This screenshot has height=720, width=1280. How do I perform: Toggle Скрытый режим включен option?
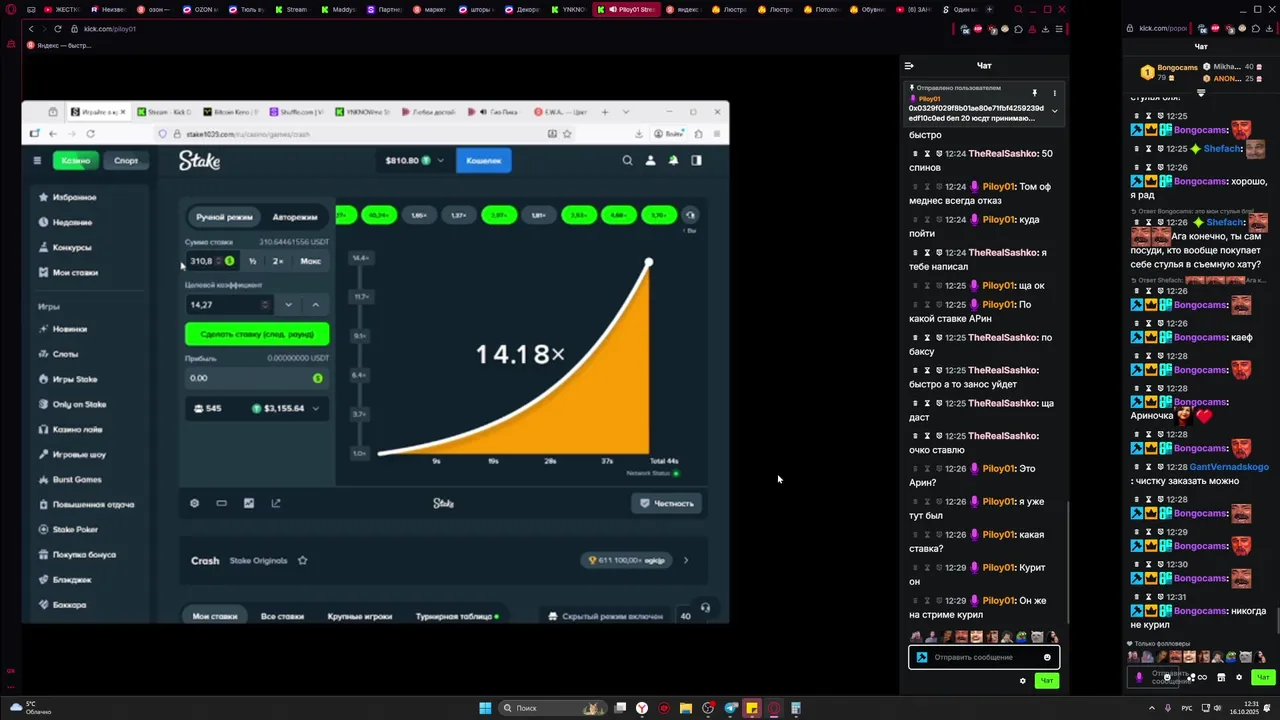click(x=605, y=616)
